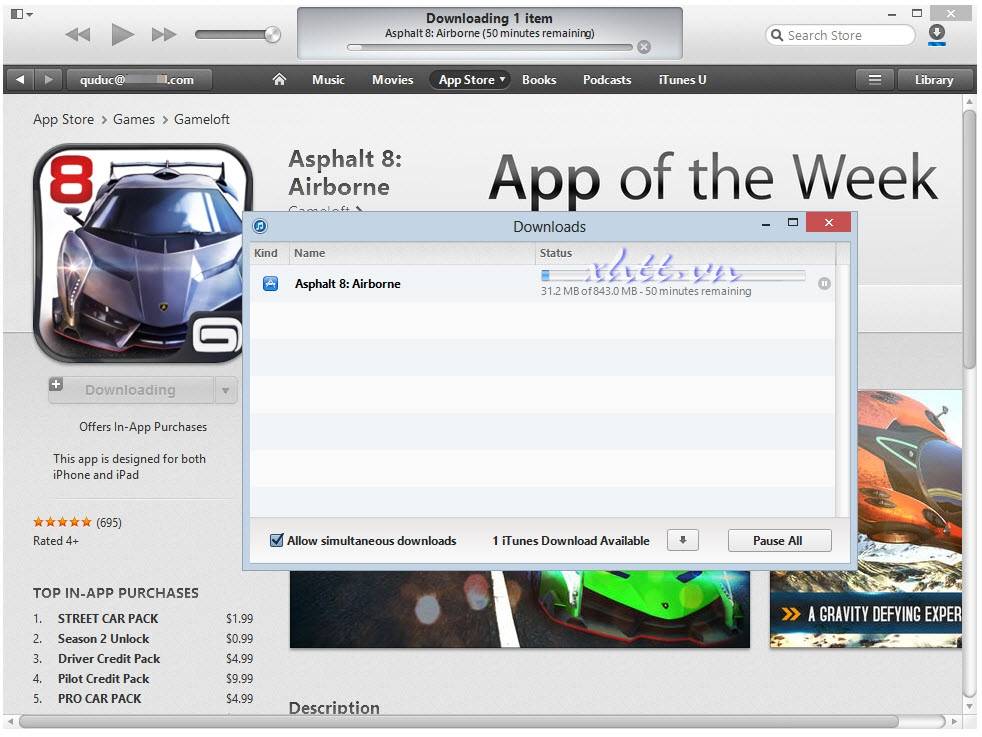
Task: Click the star rating for Asphalt 8
Action: (x=62, y=522)
